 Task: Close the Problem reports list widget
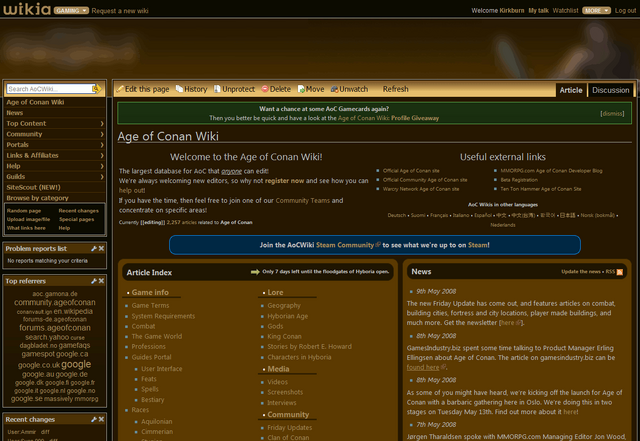coord(101,248)
